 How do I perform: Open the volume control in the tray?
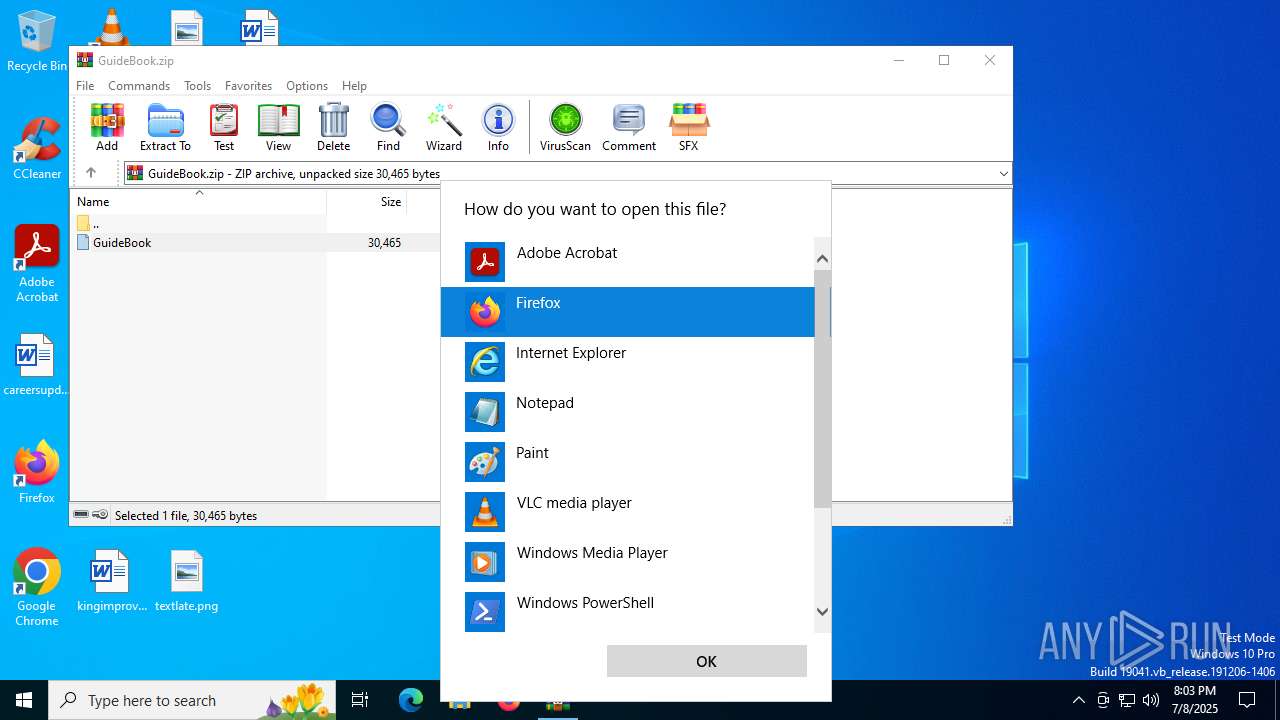pos(1151,700)
